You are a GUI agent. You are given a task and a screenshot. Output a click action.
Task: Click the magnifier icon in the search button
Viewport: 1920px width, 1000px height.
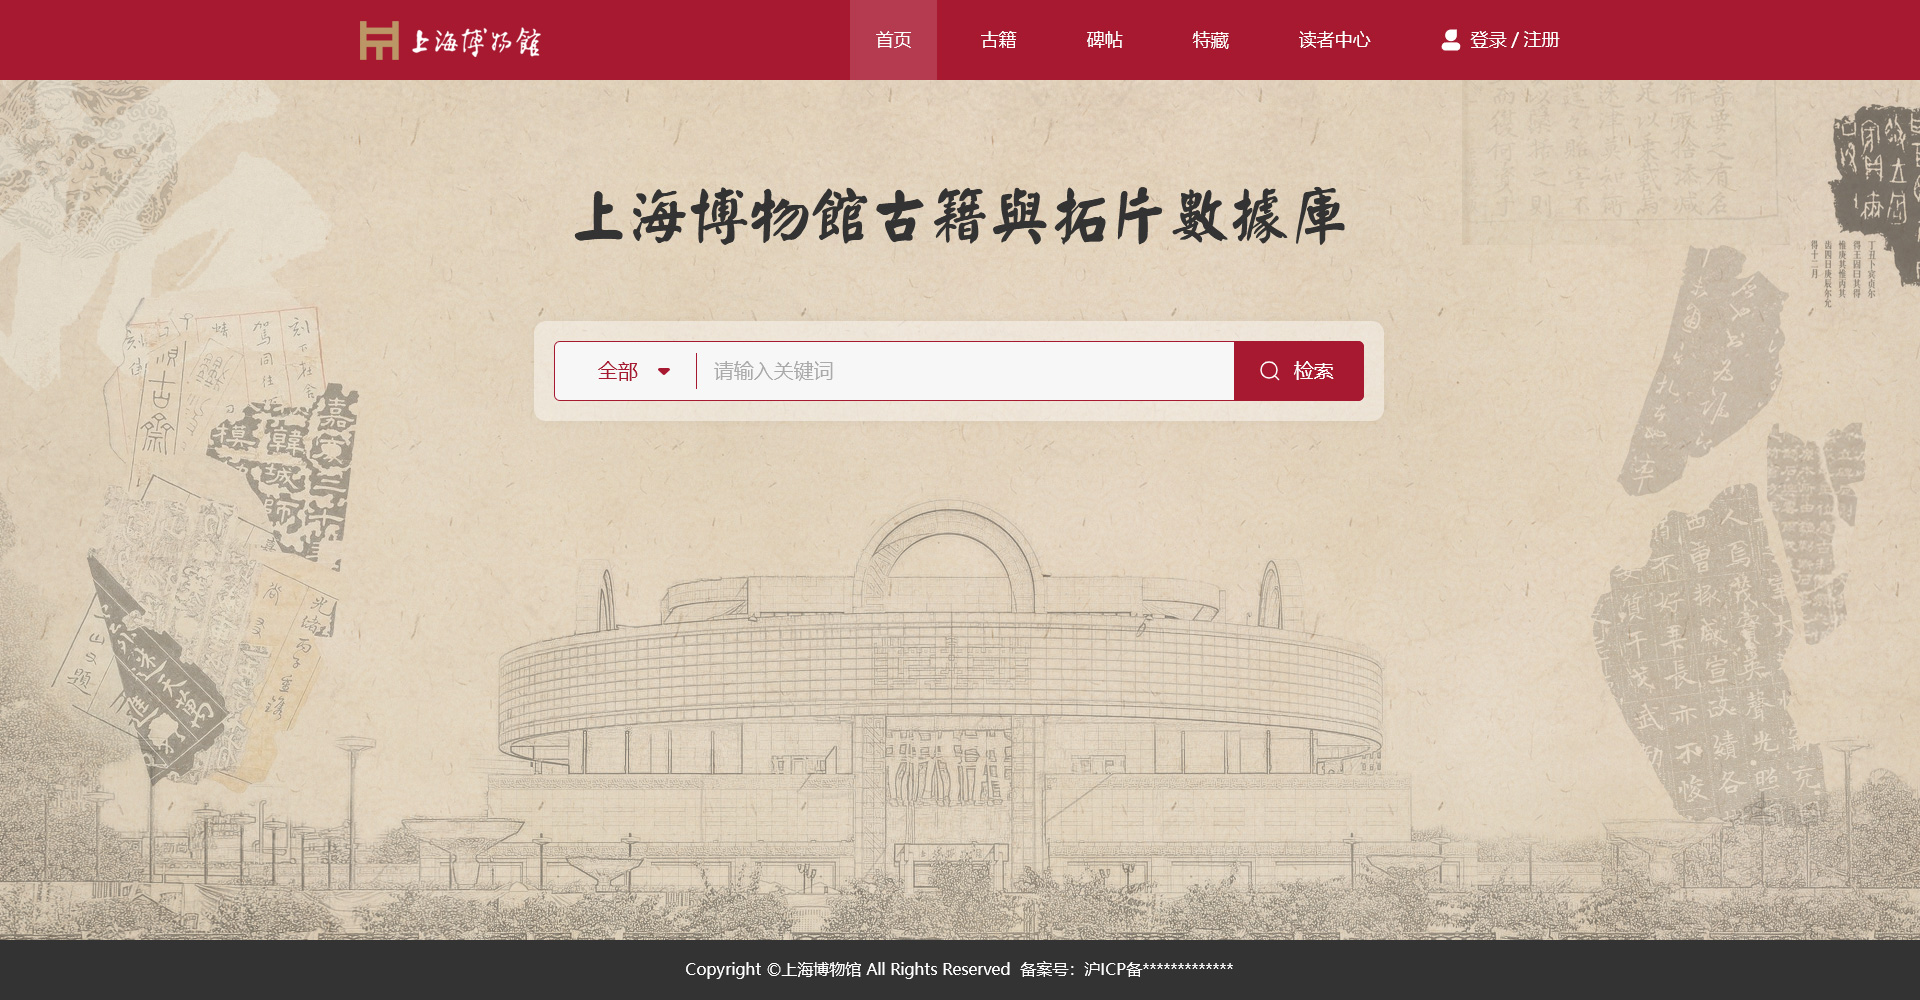tap(1270, 371)
